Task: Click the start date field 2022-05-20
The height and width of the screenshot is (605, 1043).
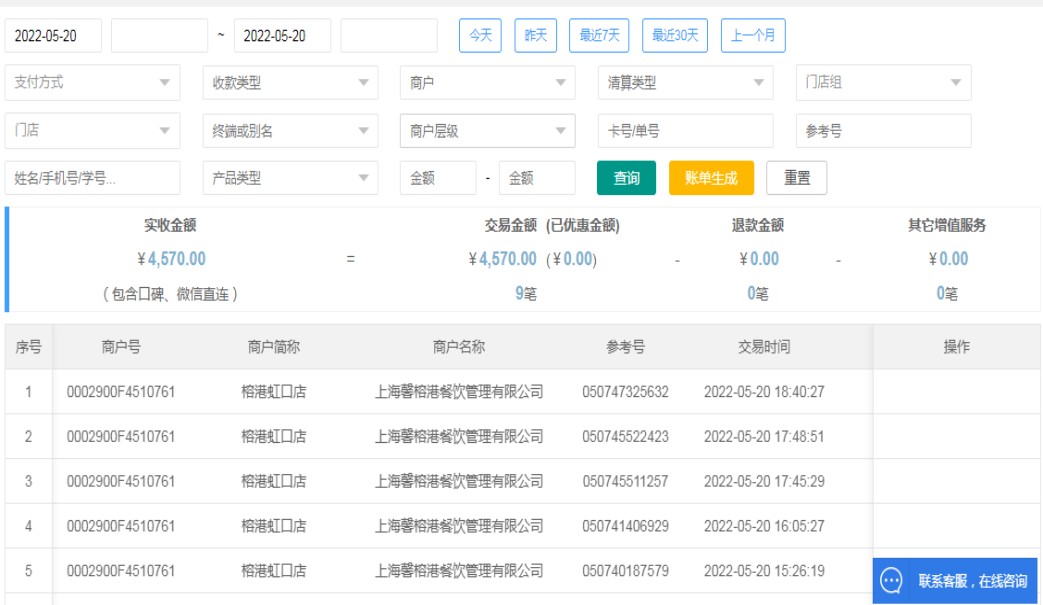Action: [54, 36]
